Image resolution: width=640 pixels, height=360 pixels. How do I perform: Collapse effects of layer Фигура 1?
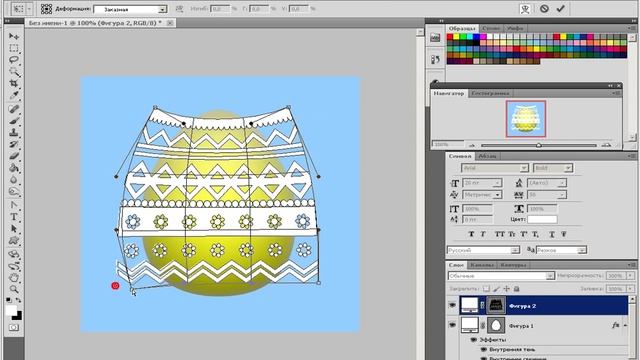[x=625, y=325]
